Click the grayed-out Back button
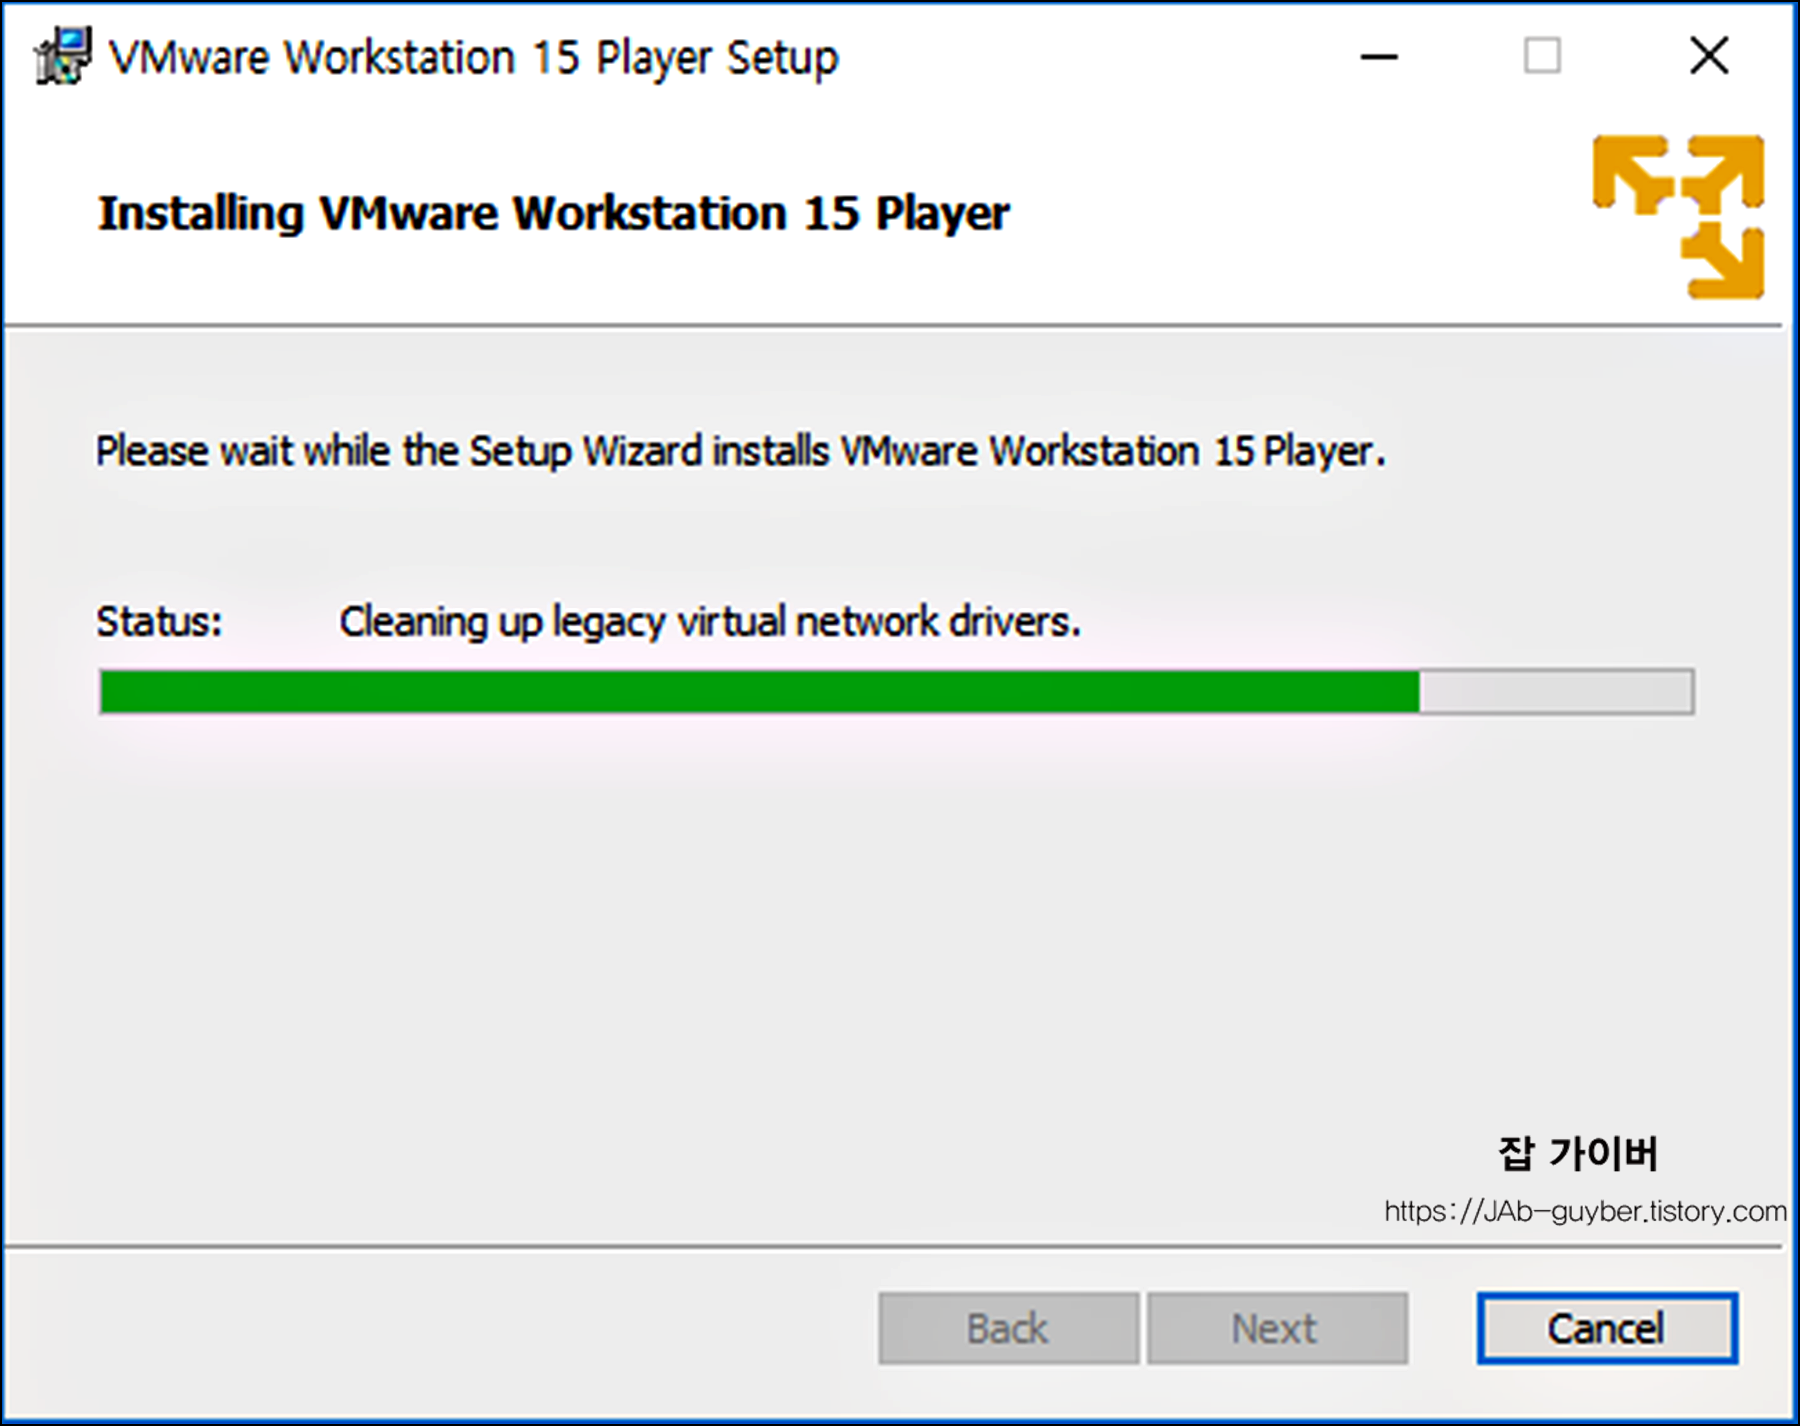 [x=1008, y=1328]
